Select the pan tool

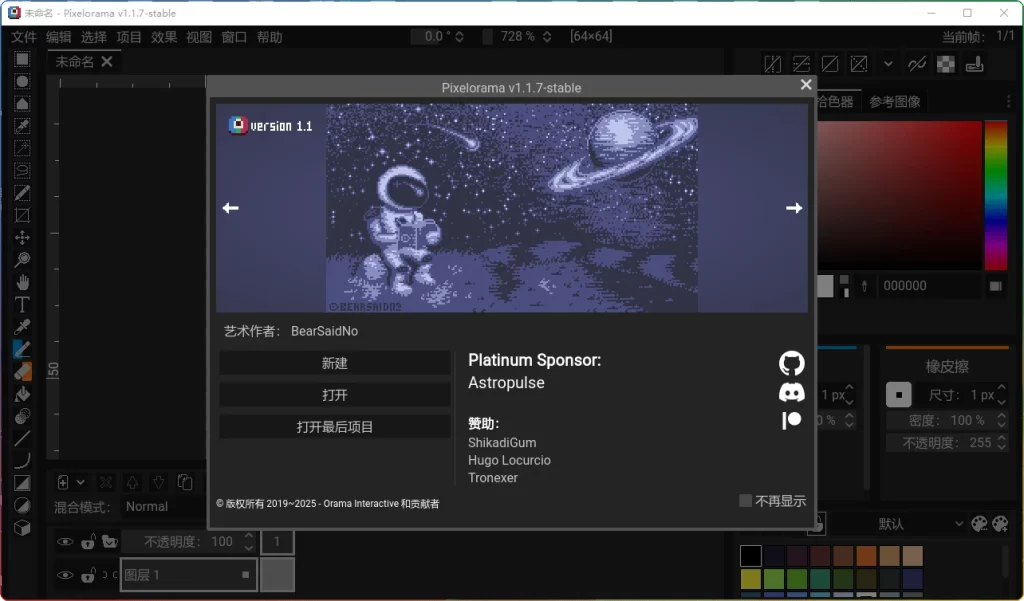point(22,281)
